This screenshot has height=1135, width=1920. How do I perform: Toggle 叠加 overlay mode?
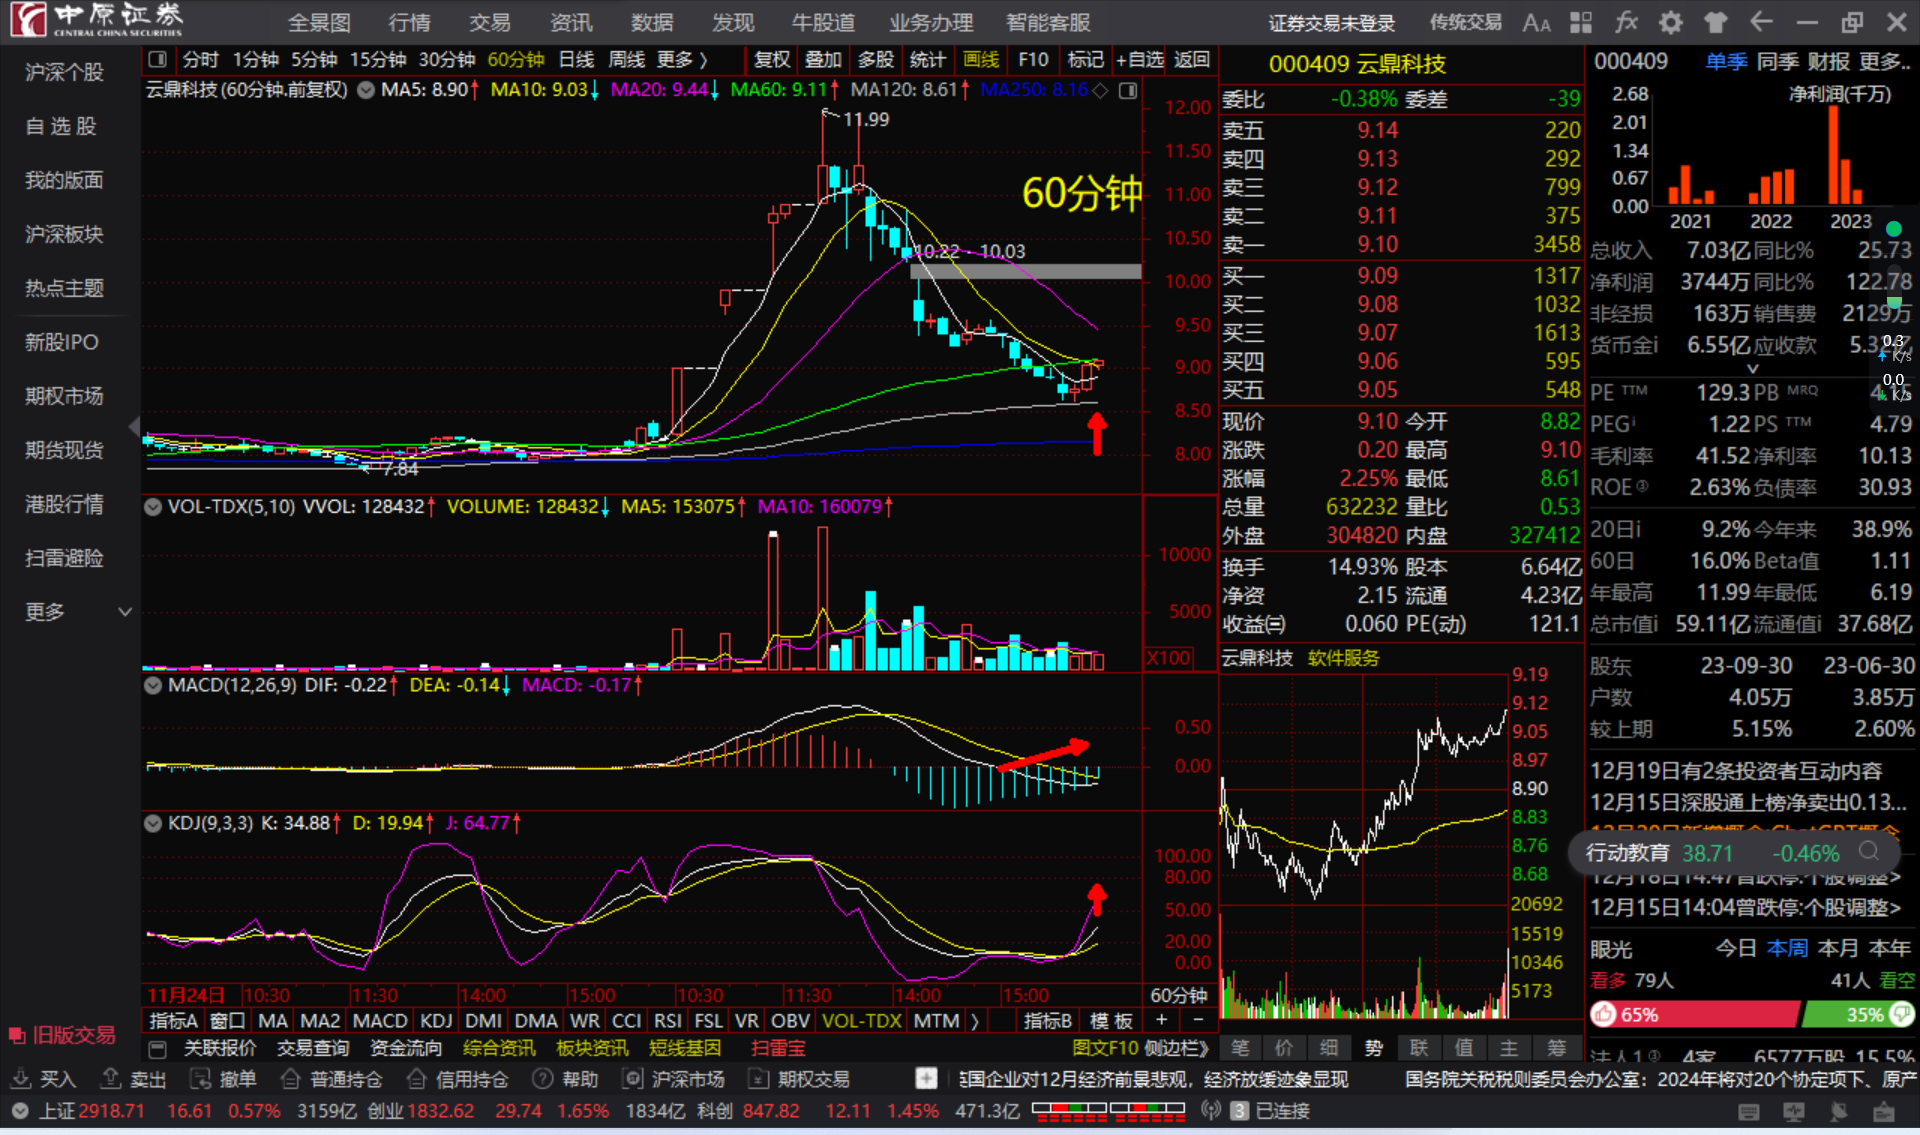pos(824,60)
